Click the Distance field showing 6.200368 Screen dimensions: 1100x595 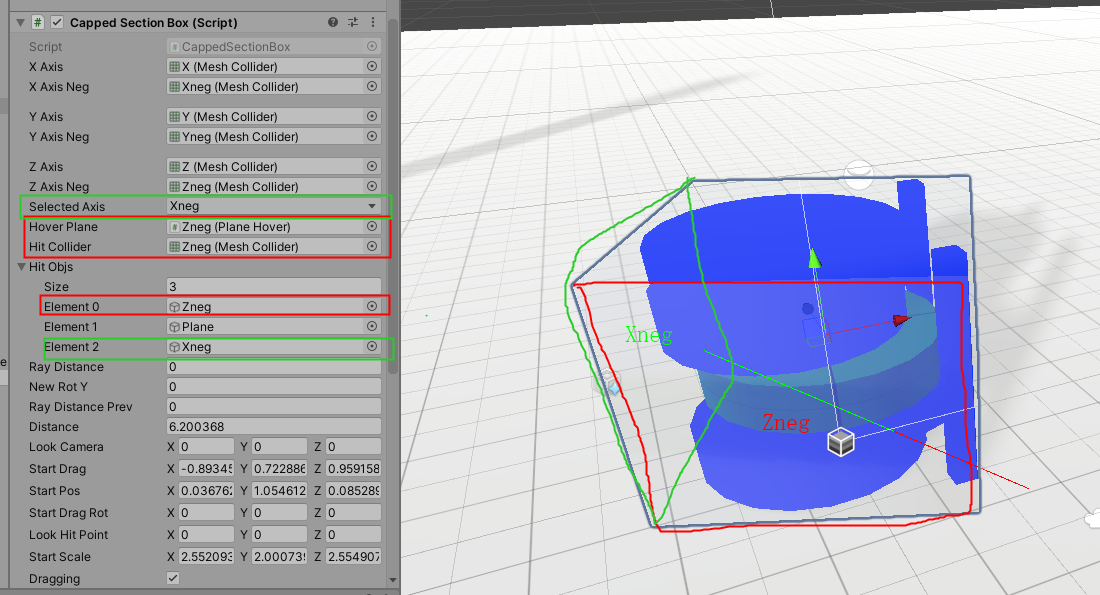pos(273,426)
